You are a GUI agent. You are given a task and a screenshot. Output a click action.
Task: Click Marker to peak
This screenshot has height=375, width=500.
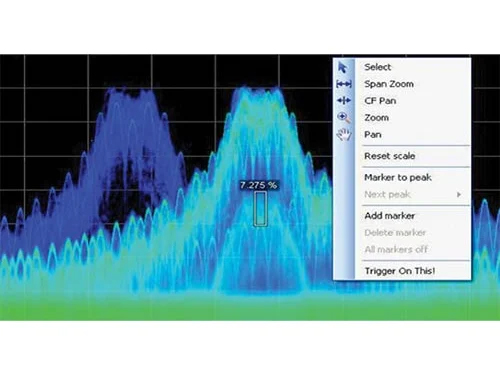(398, 177)
